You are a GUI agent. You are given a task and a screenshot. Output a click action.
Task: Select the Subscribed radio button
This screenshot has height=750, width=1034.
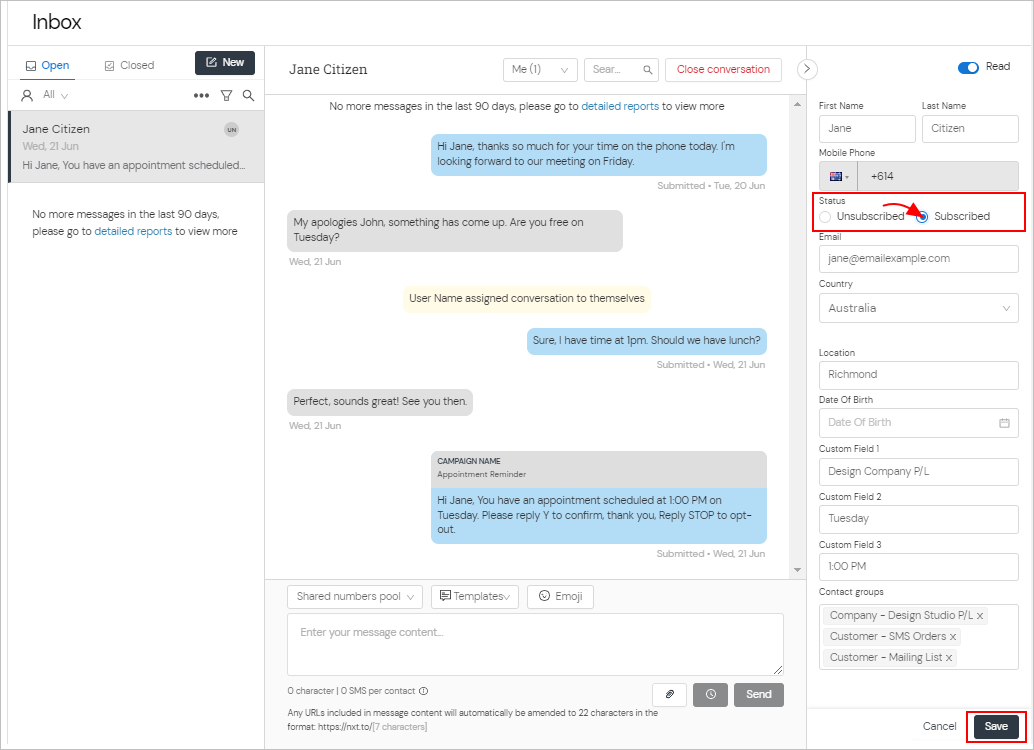click(923, 217)
